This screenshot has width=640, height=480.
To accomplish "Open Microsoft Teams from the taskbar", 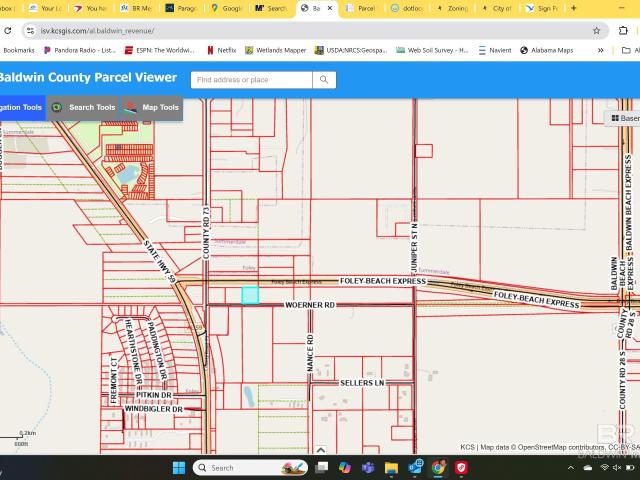I will click(x=367, y=467).
